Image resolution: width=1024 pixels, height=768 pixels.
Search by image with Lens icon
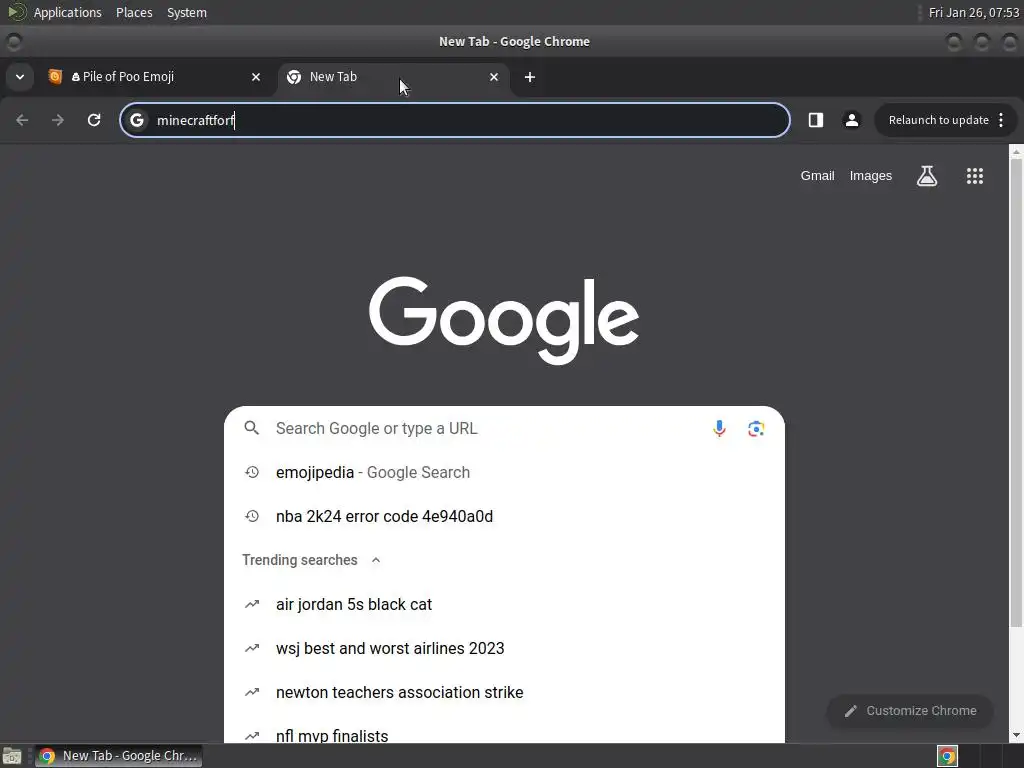pyautogui.click(x=756, y=428)
